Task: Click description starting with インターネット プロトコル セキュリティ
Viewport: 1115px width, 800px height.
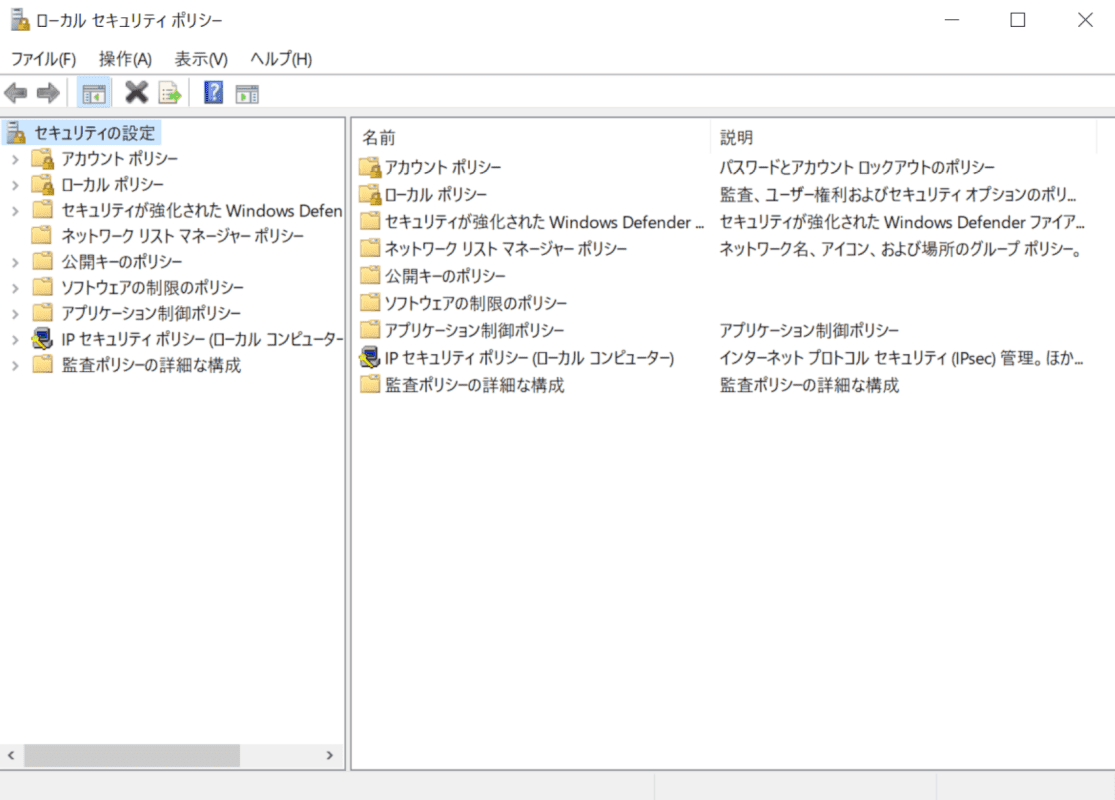Action: pos(902,358)
